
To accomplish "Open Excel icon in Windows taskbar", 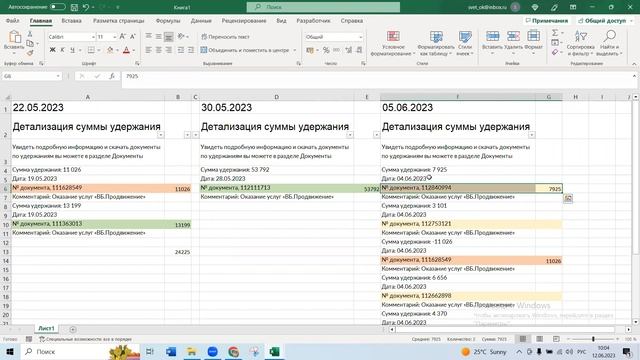I will point(274,351).
